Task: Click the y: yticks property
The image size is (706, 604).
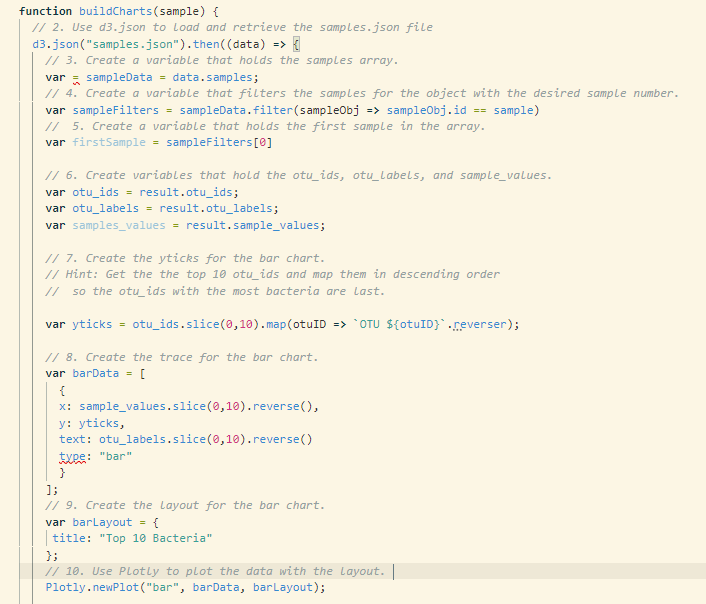Action: pos(92,423)
